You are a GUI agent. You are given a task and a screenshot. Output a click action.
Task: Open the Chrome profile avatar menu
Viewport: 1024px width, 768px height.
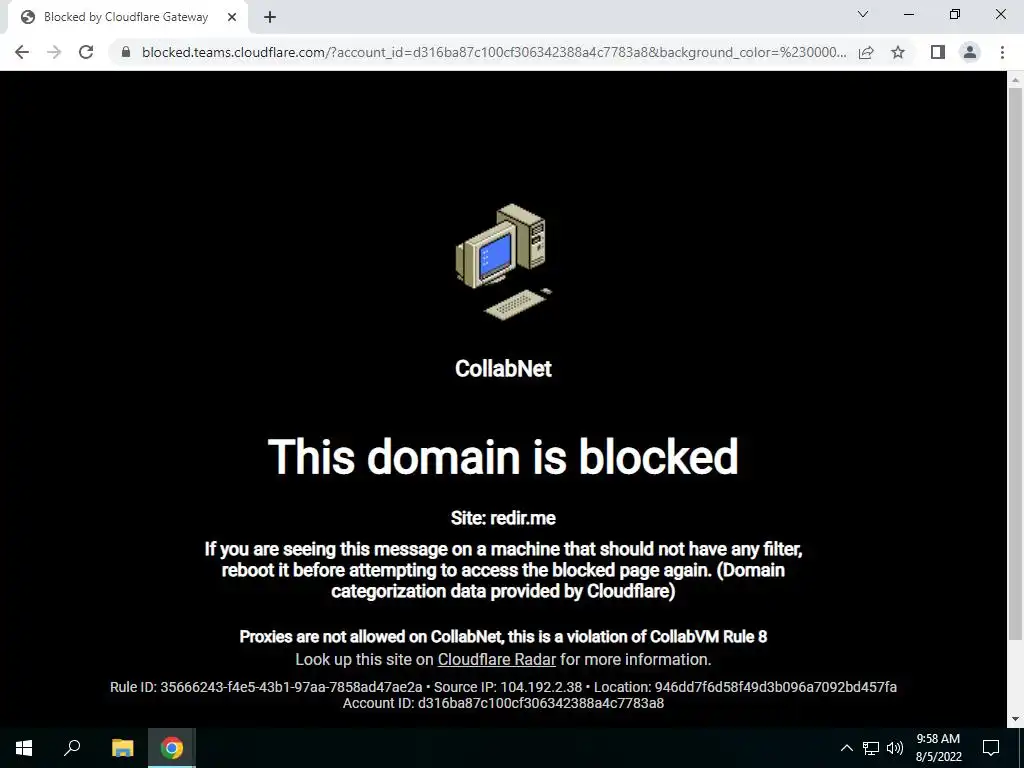point(970,52)
